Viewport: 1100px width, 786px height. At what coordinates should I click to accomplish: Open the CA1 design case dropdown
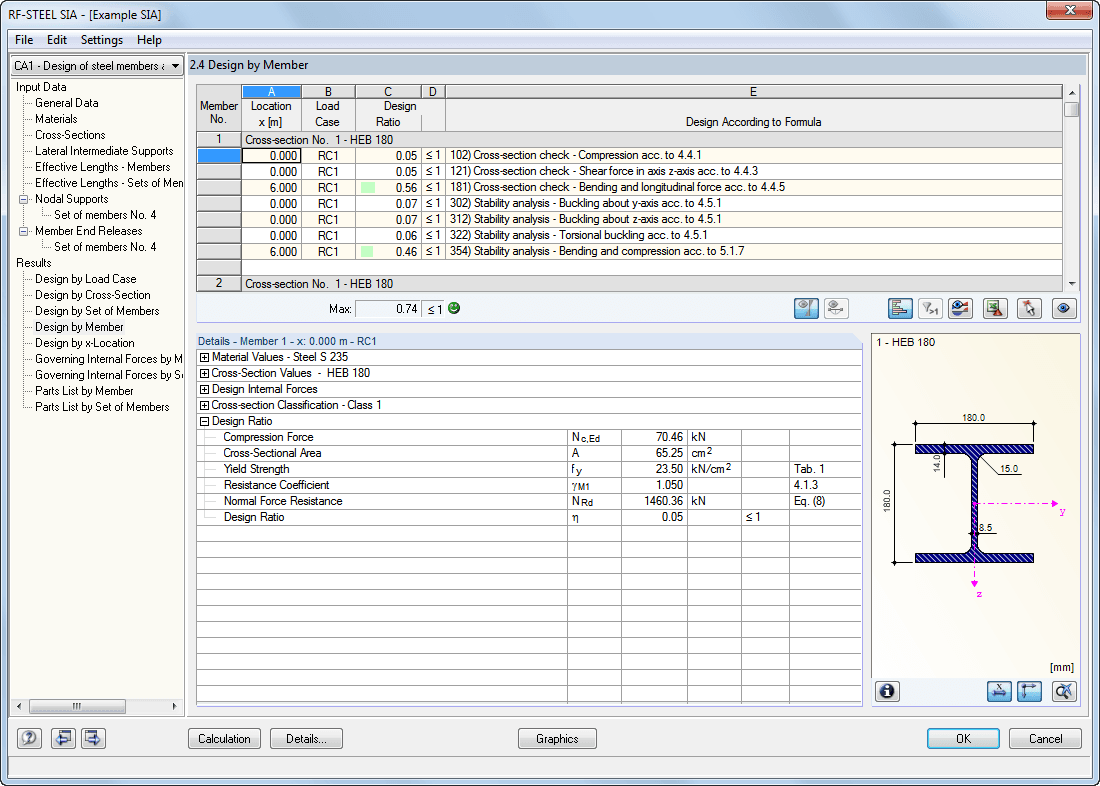coord(98,65)
